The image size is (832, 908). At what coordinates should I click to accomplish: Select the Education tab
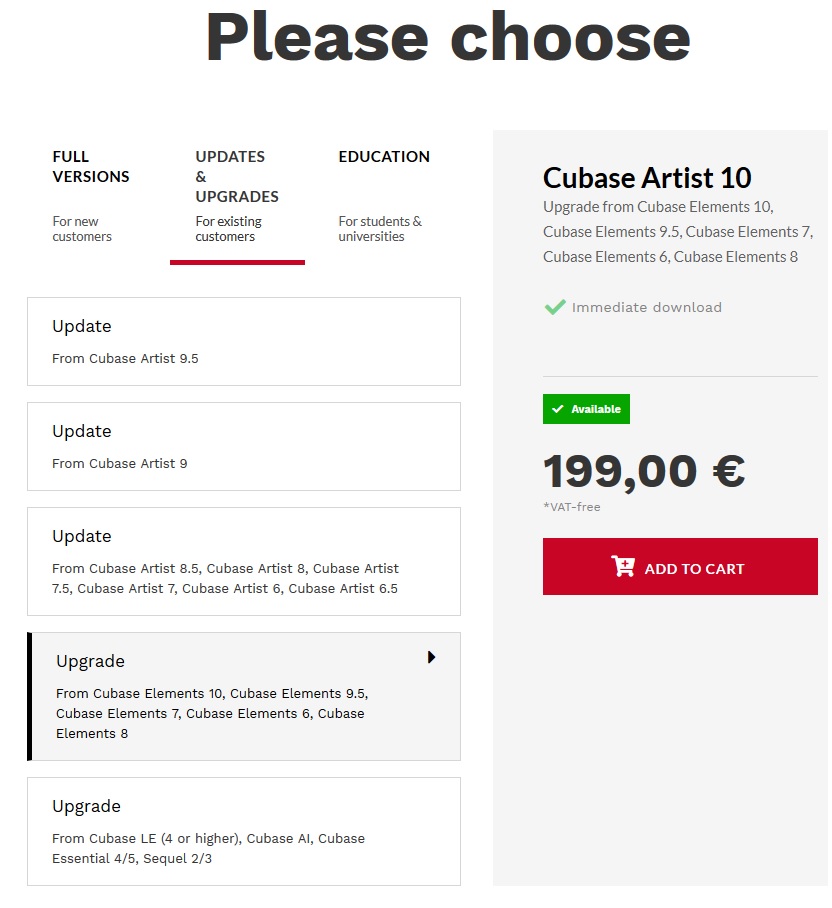pyautogui.click(x=384, y=157)
